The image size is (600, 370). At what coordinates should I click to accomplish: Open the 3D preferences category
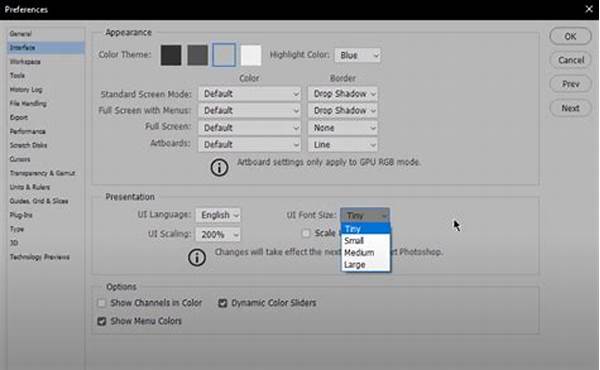[14, 243]
